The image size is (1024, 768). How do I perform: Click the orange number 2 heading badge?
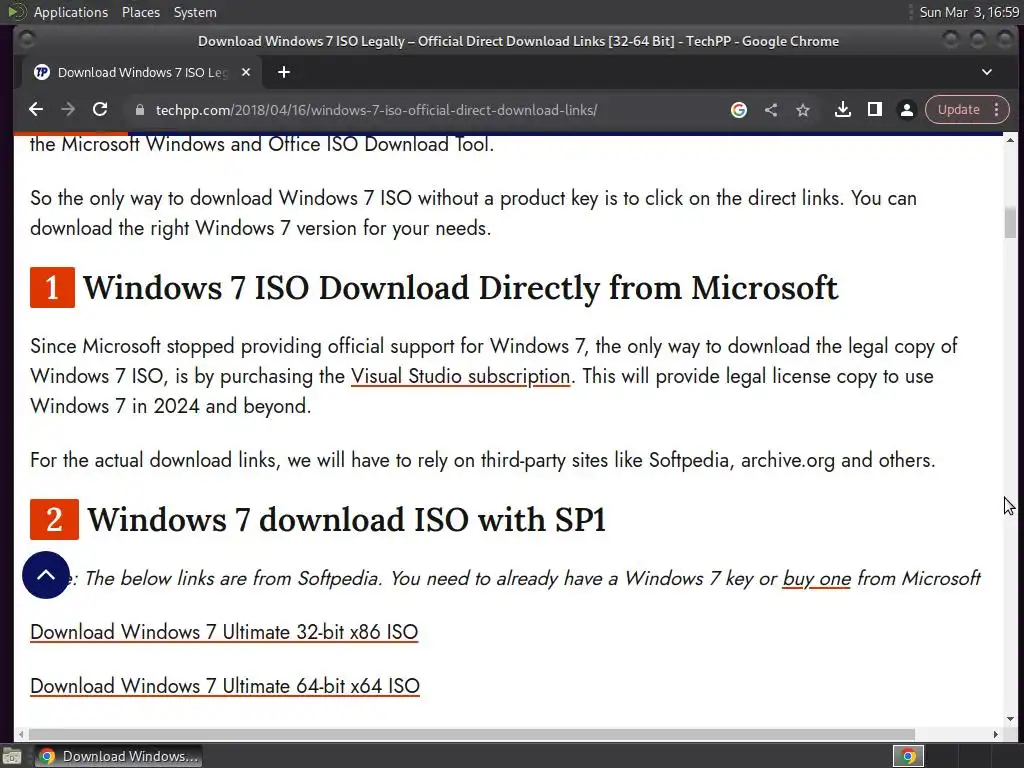(x=54, y=519)
